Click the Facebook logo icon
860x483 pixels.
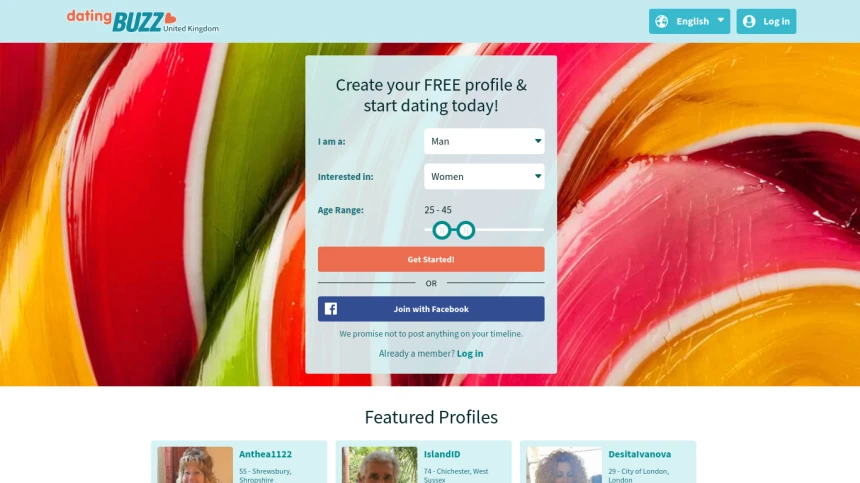tap(331, 309)
